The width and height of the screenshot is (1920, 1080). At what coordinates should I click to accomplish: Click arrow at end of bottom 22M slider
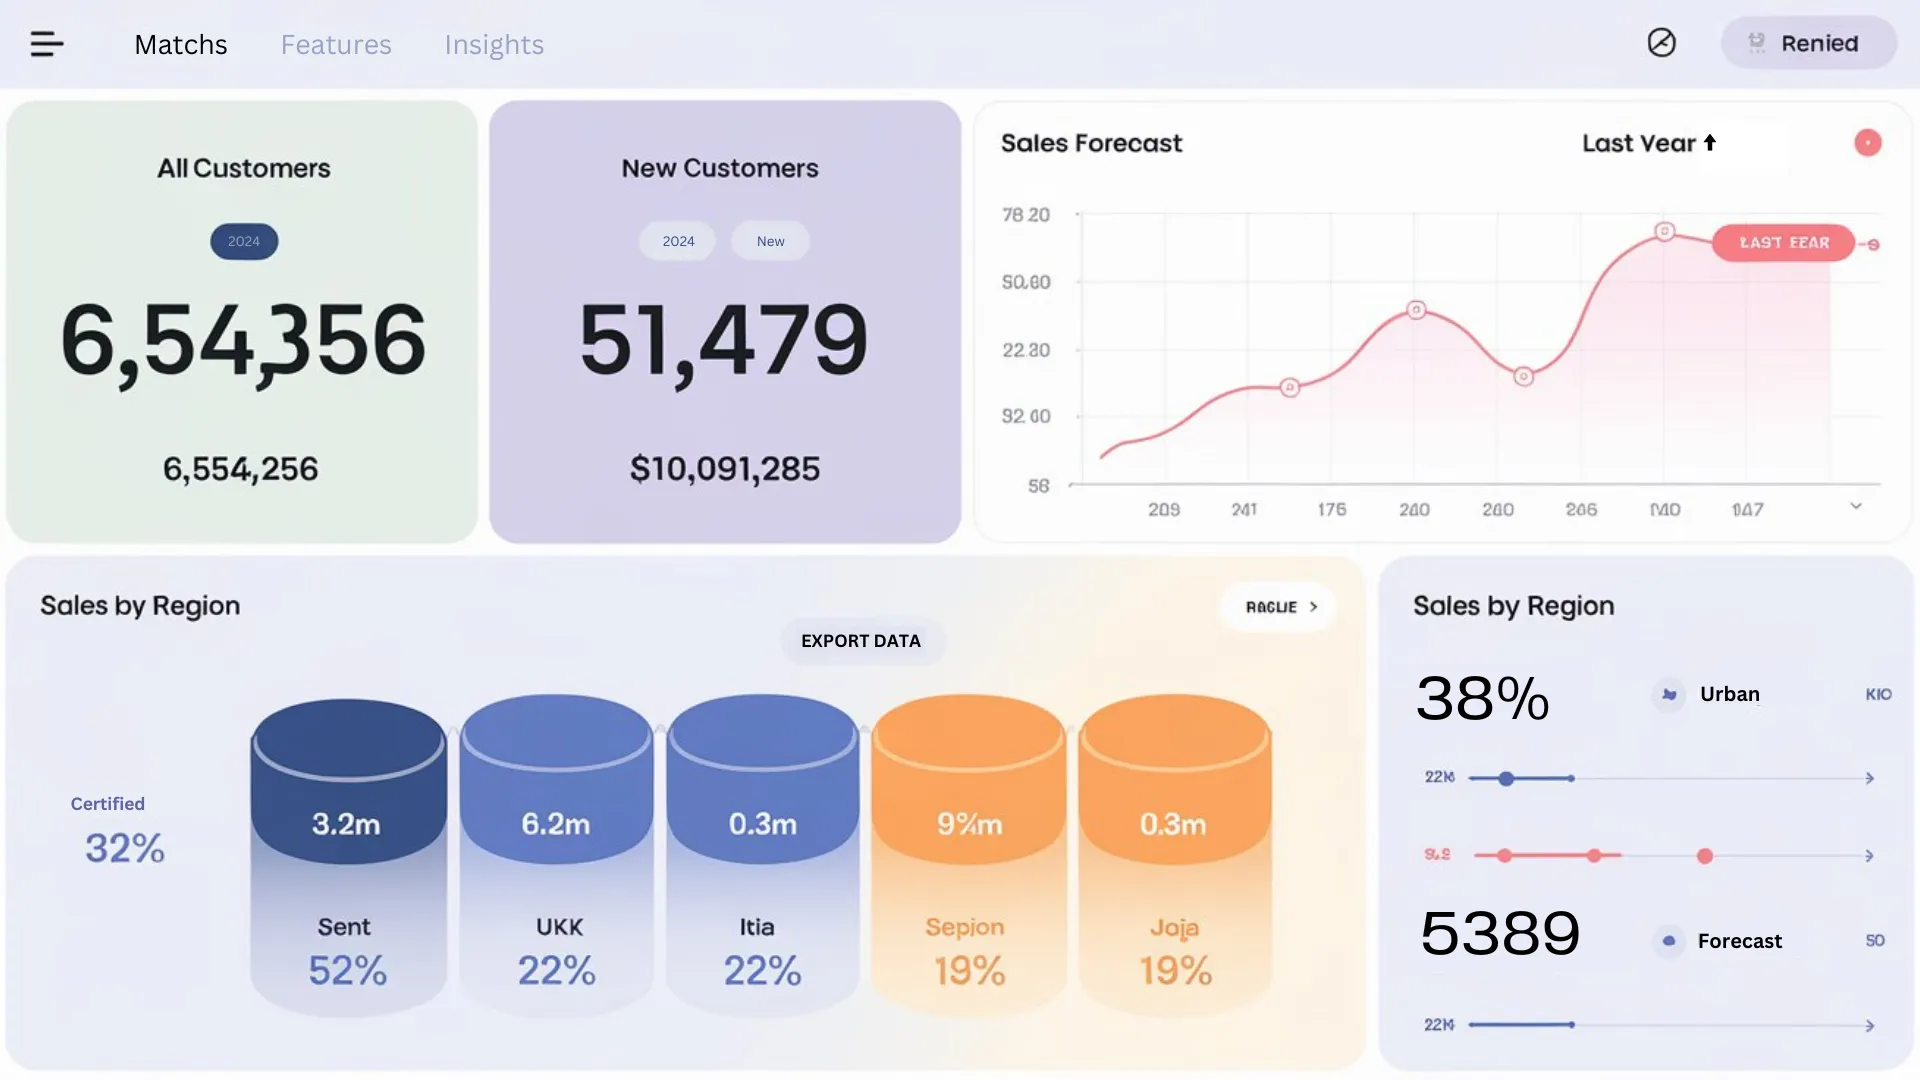1869,1026
